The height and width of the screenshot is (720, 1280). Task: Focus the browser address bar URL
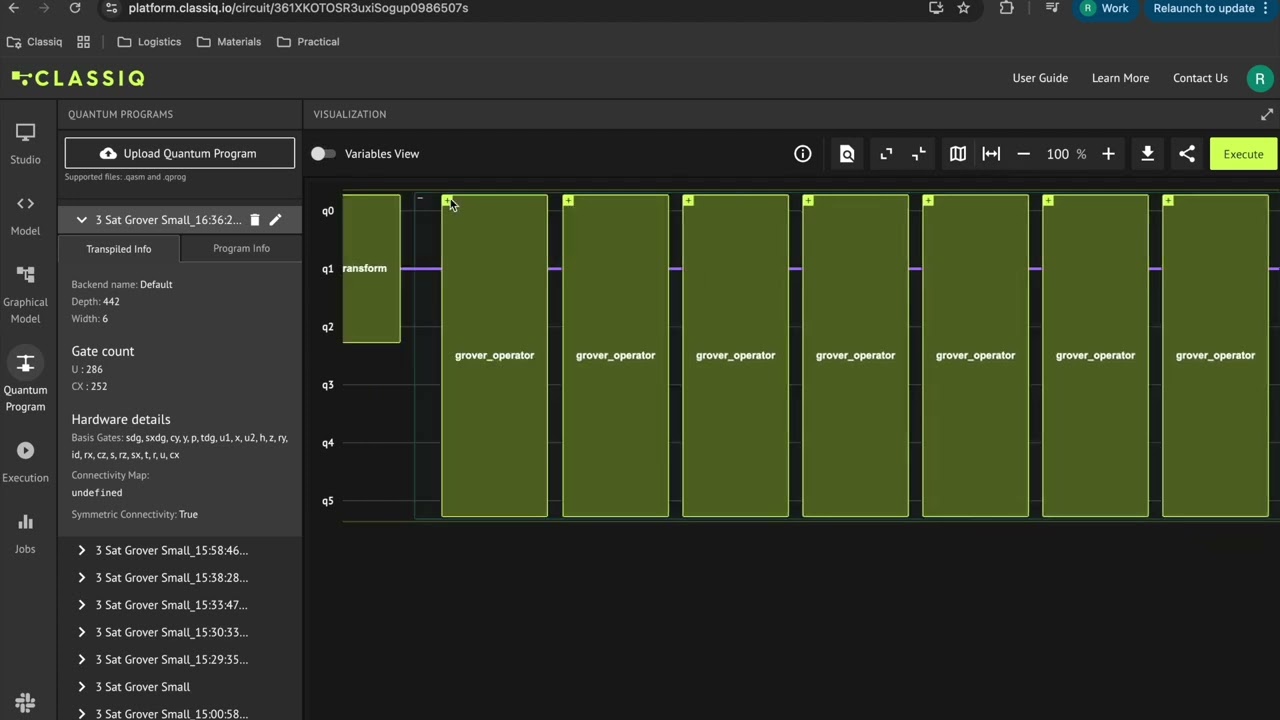(298, 8)
